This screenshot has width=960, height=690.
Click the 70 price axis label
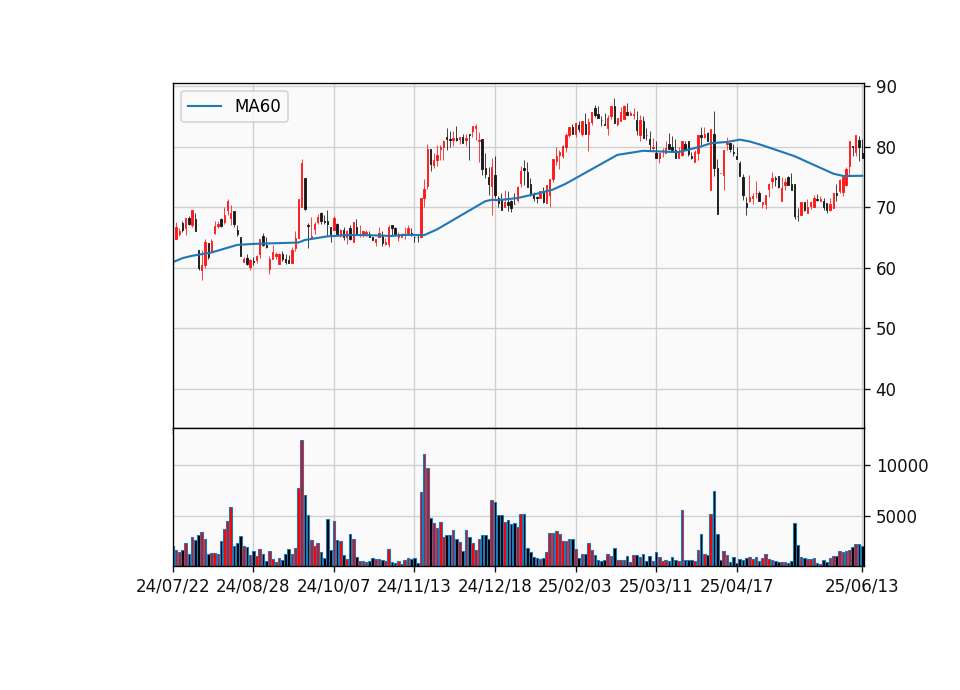[886, 208]
